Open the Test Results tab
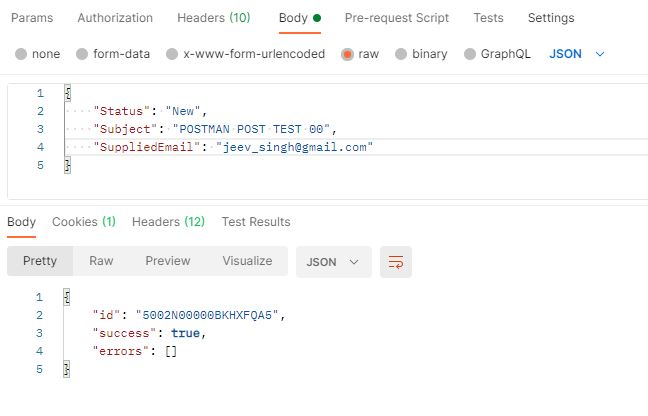 tap(256, 222)
